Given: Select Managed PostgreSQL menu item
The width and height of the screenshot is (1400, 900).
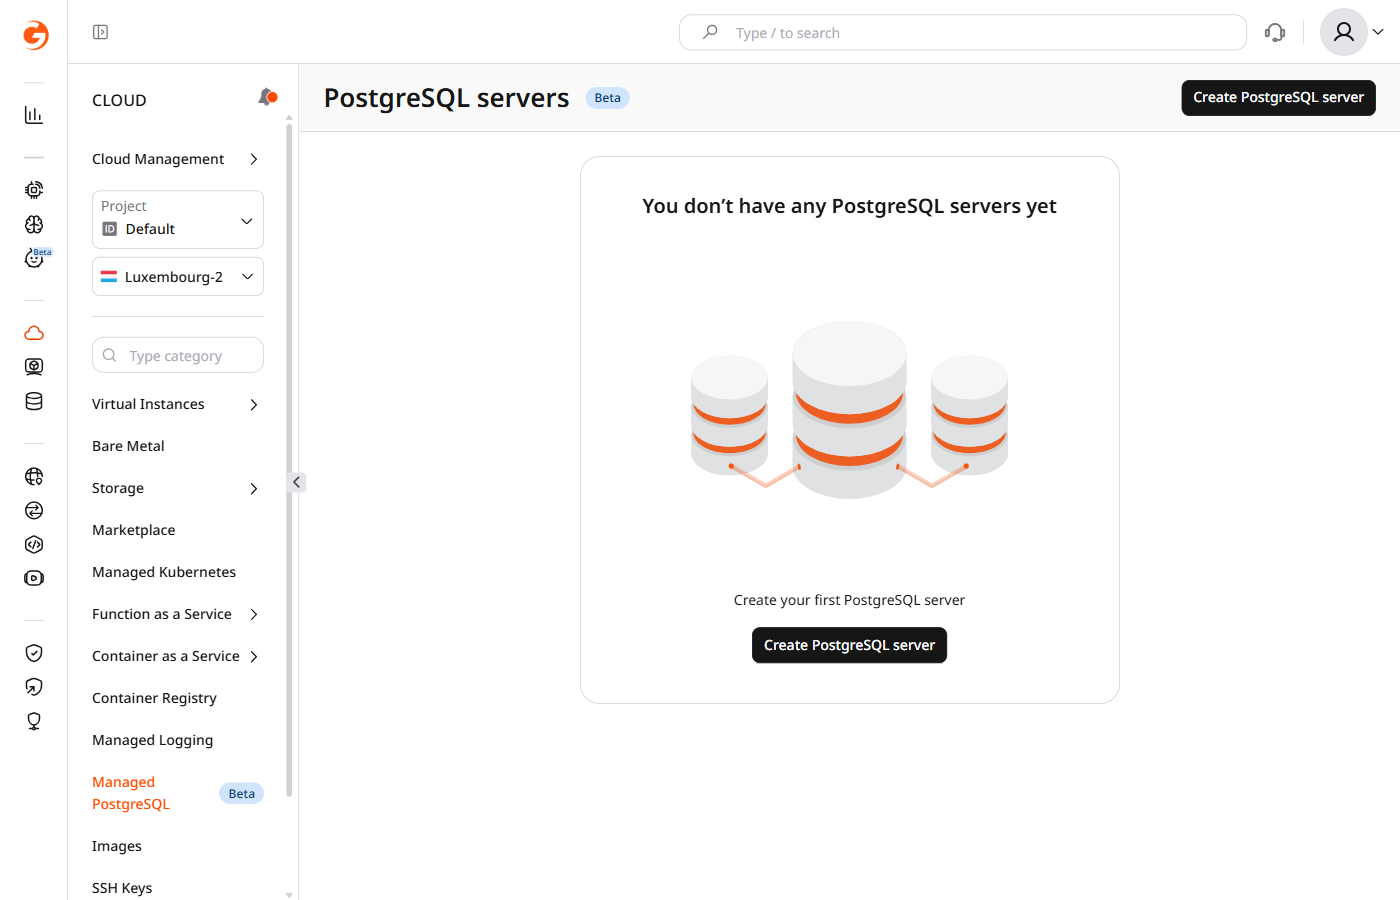Looking at the screenshot, I should (x=131, y=793).
